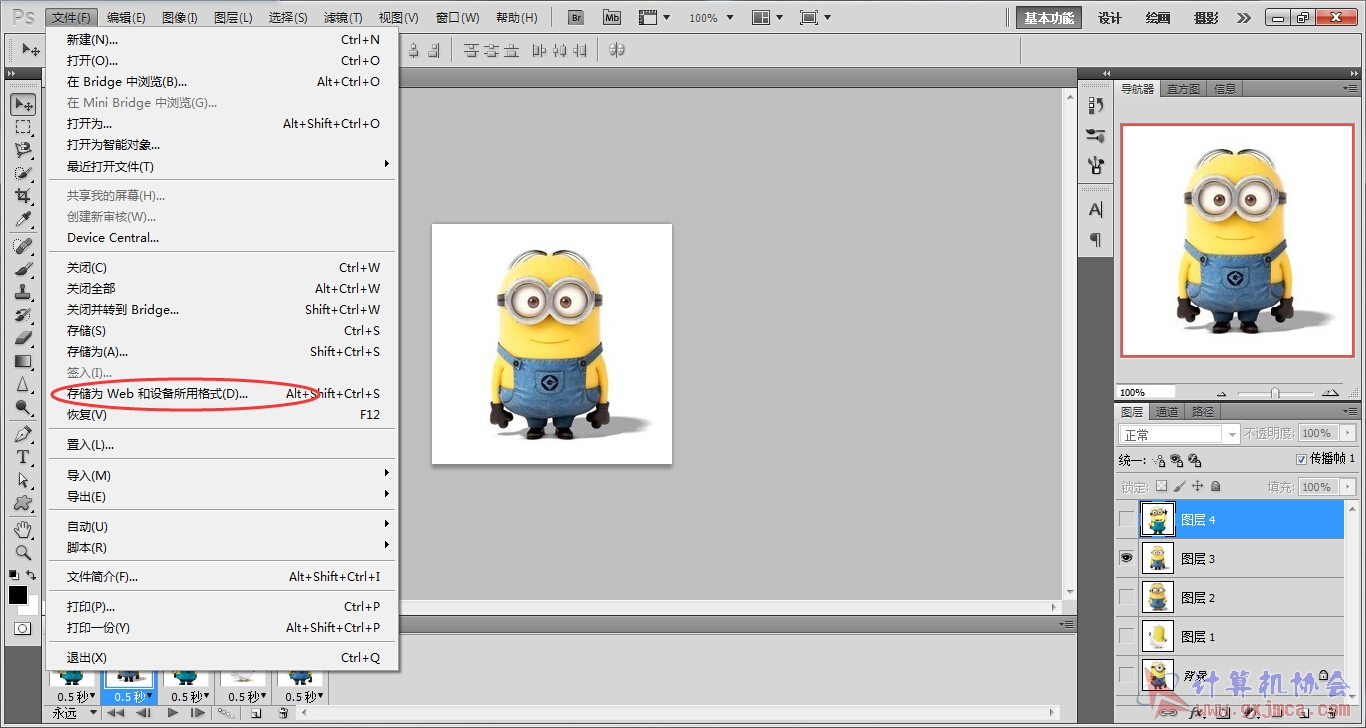The image size is (1366, 728).
Task: Select the Clone Stamp tool
Action: point(22,292)
